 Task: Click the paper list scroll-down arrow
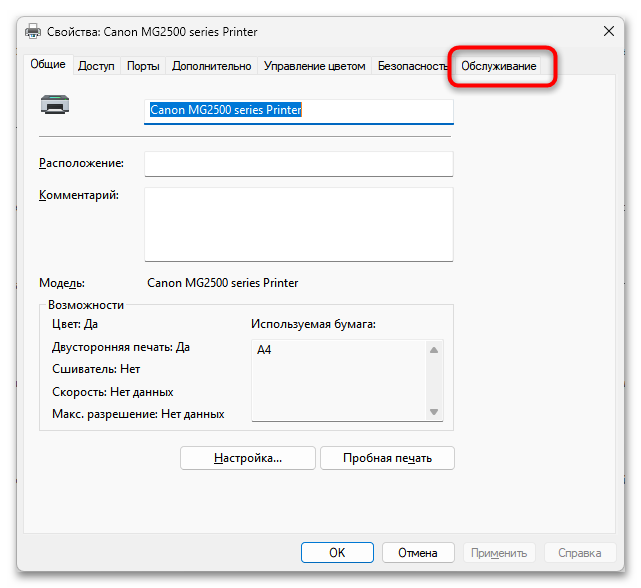(434, 412)
